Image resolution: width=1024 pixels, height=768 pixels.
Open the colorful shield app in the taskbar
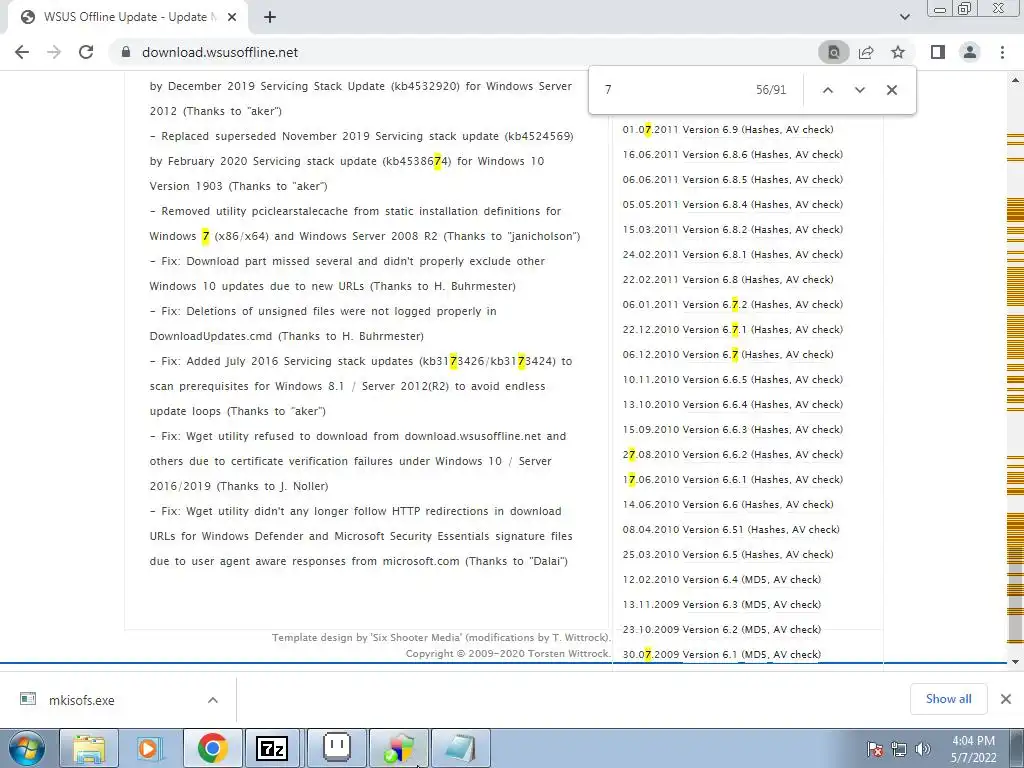tap(398, 748)
